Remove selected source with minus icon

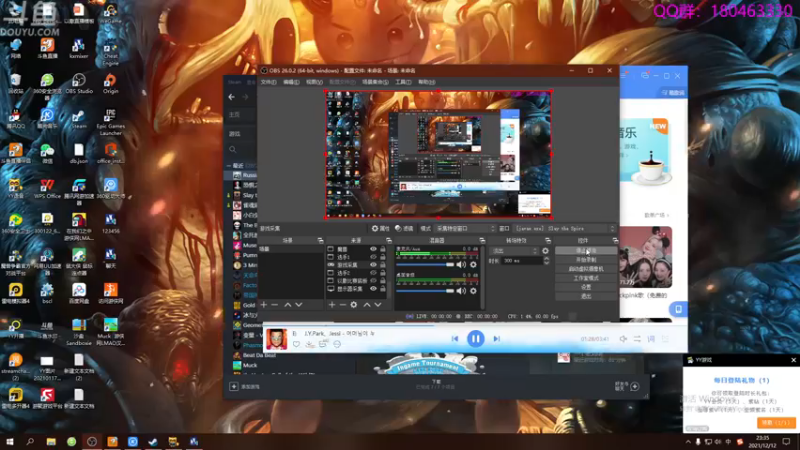[x=342, y=305]
